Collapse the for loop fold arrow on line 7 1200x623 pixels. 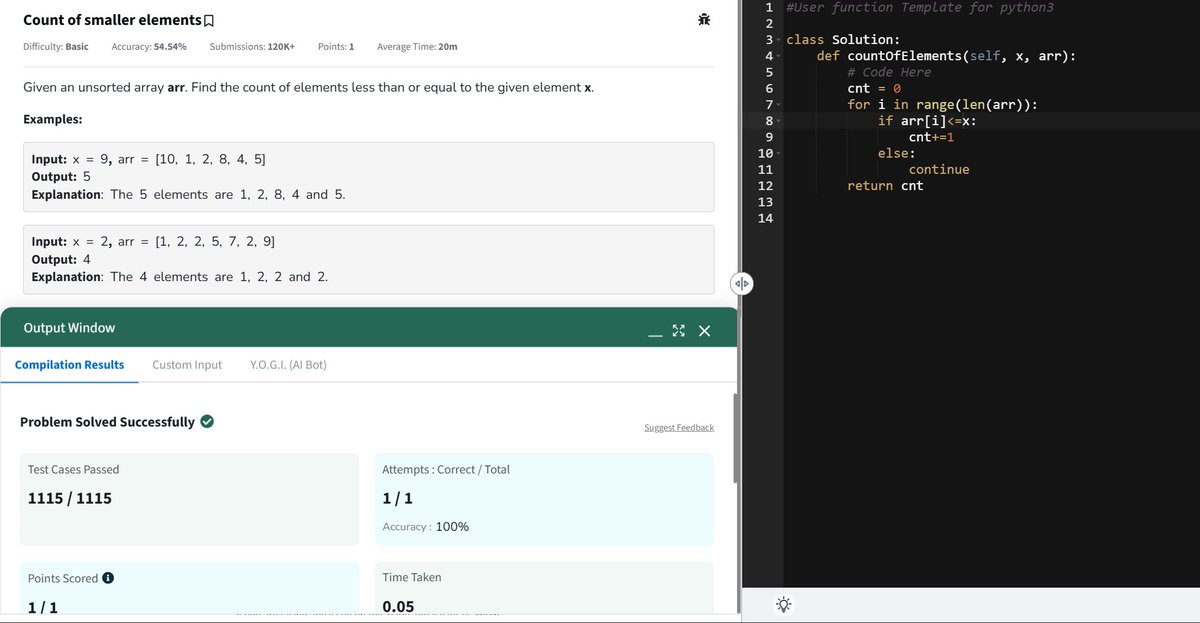(x=779, y=105)
